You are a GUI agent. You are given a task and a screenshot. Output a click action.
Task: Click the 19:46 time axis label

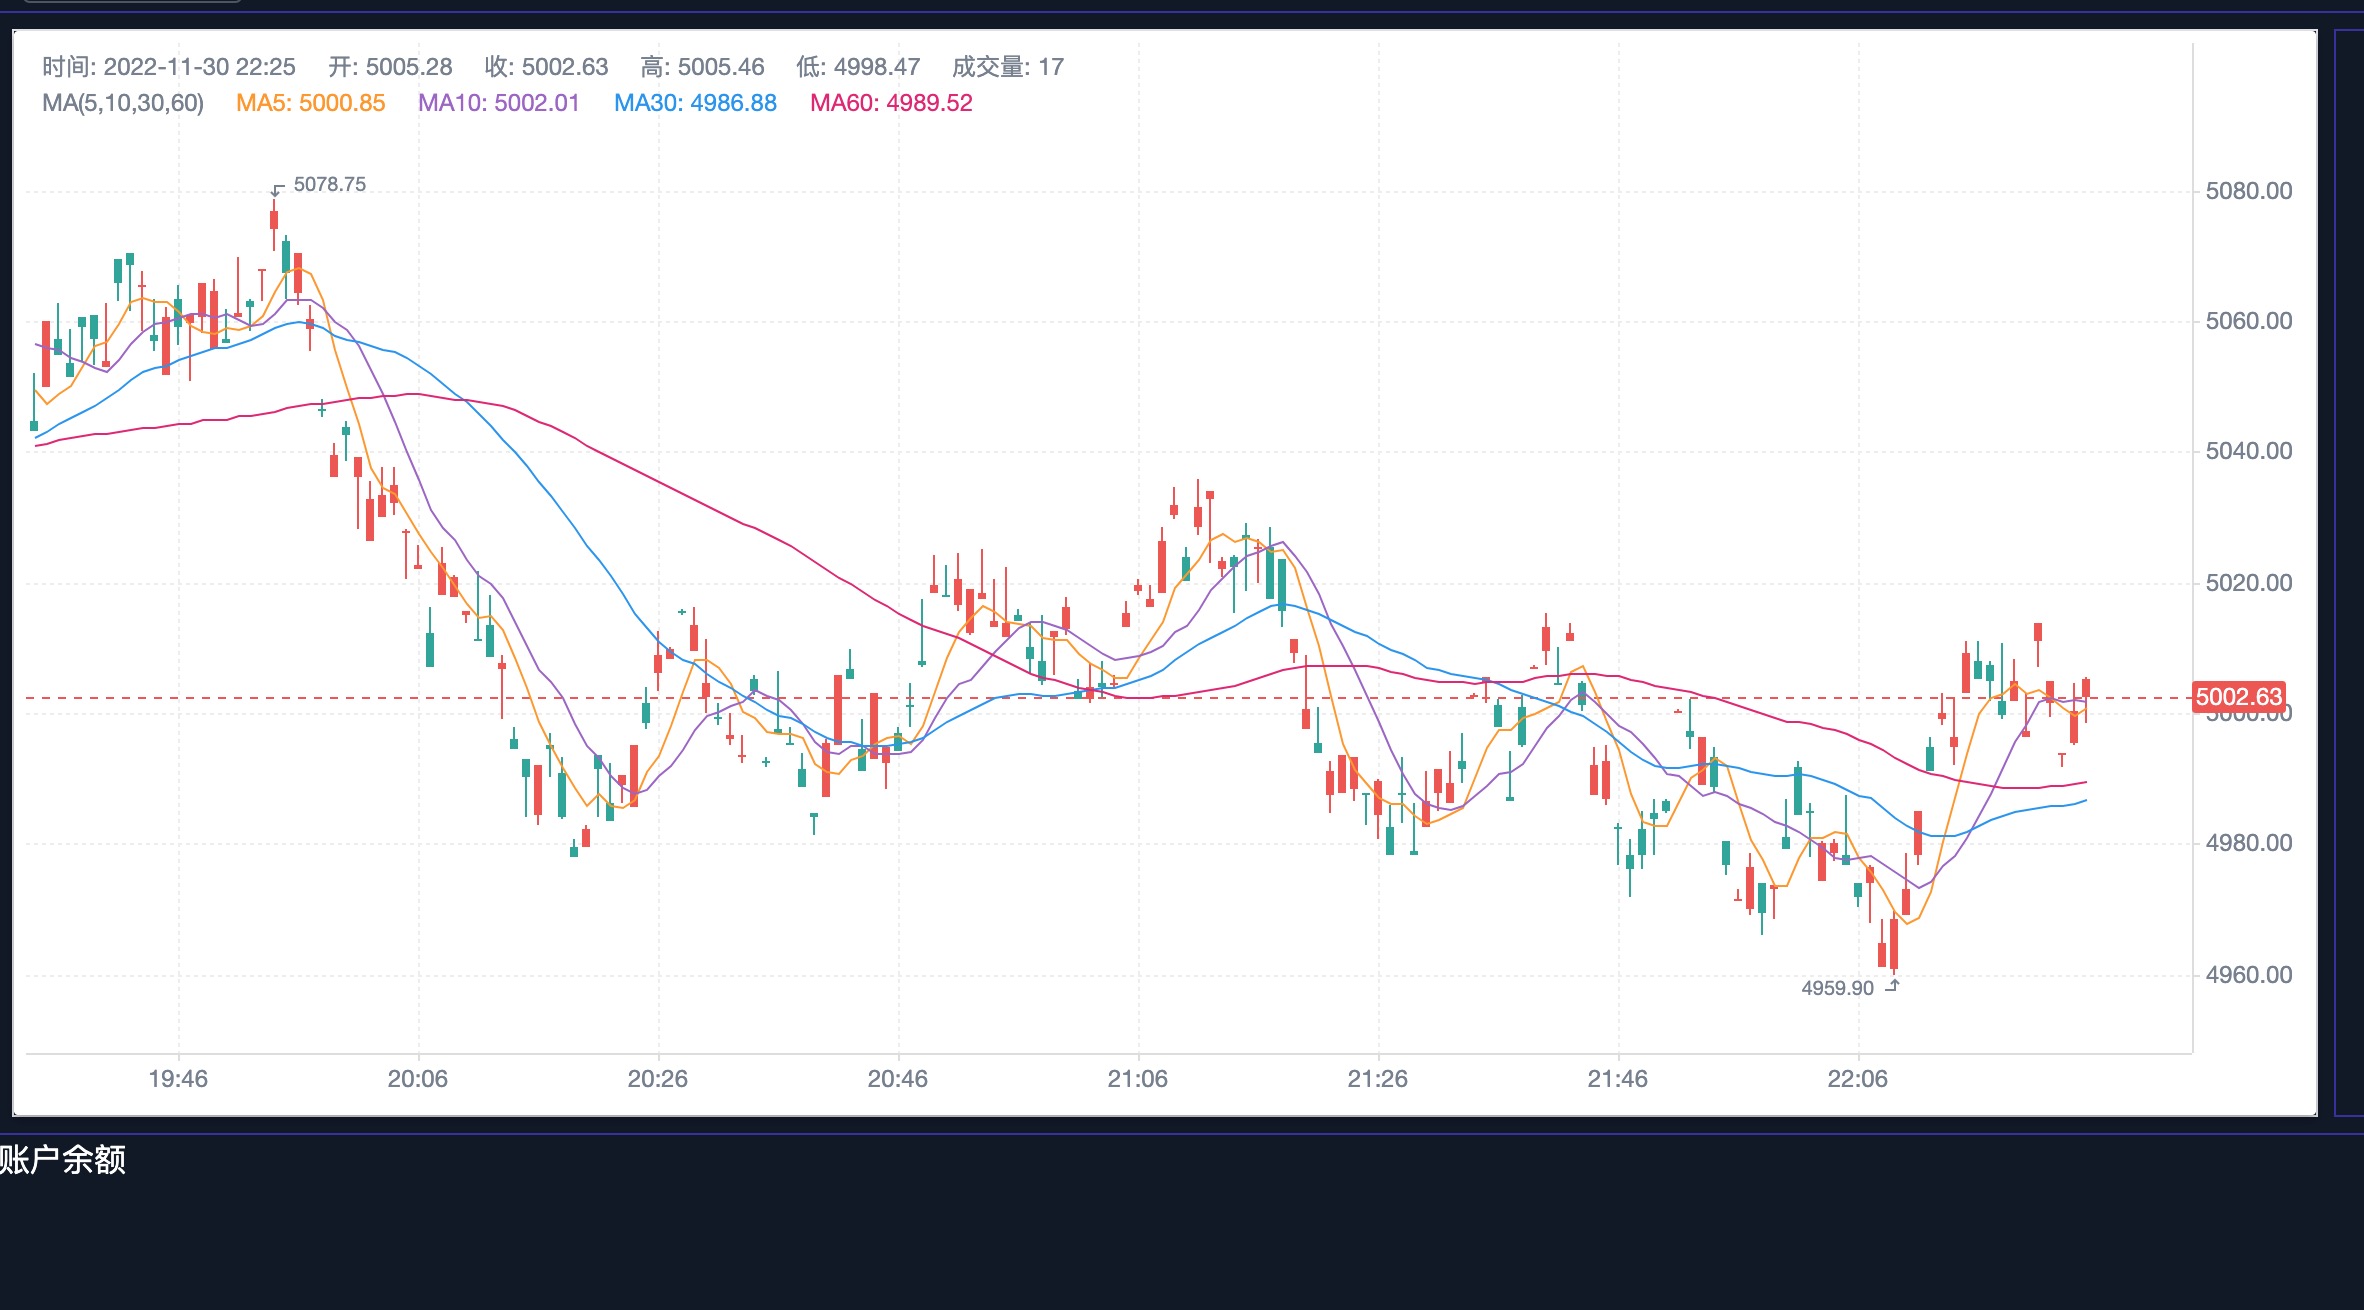tap(178, 1079)
